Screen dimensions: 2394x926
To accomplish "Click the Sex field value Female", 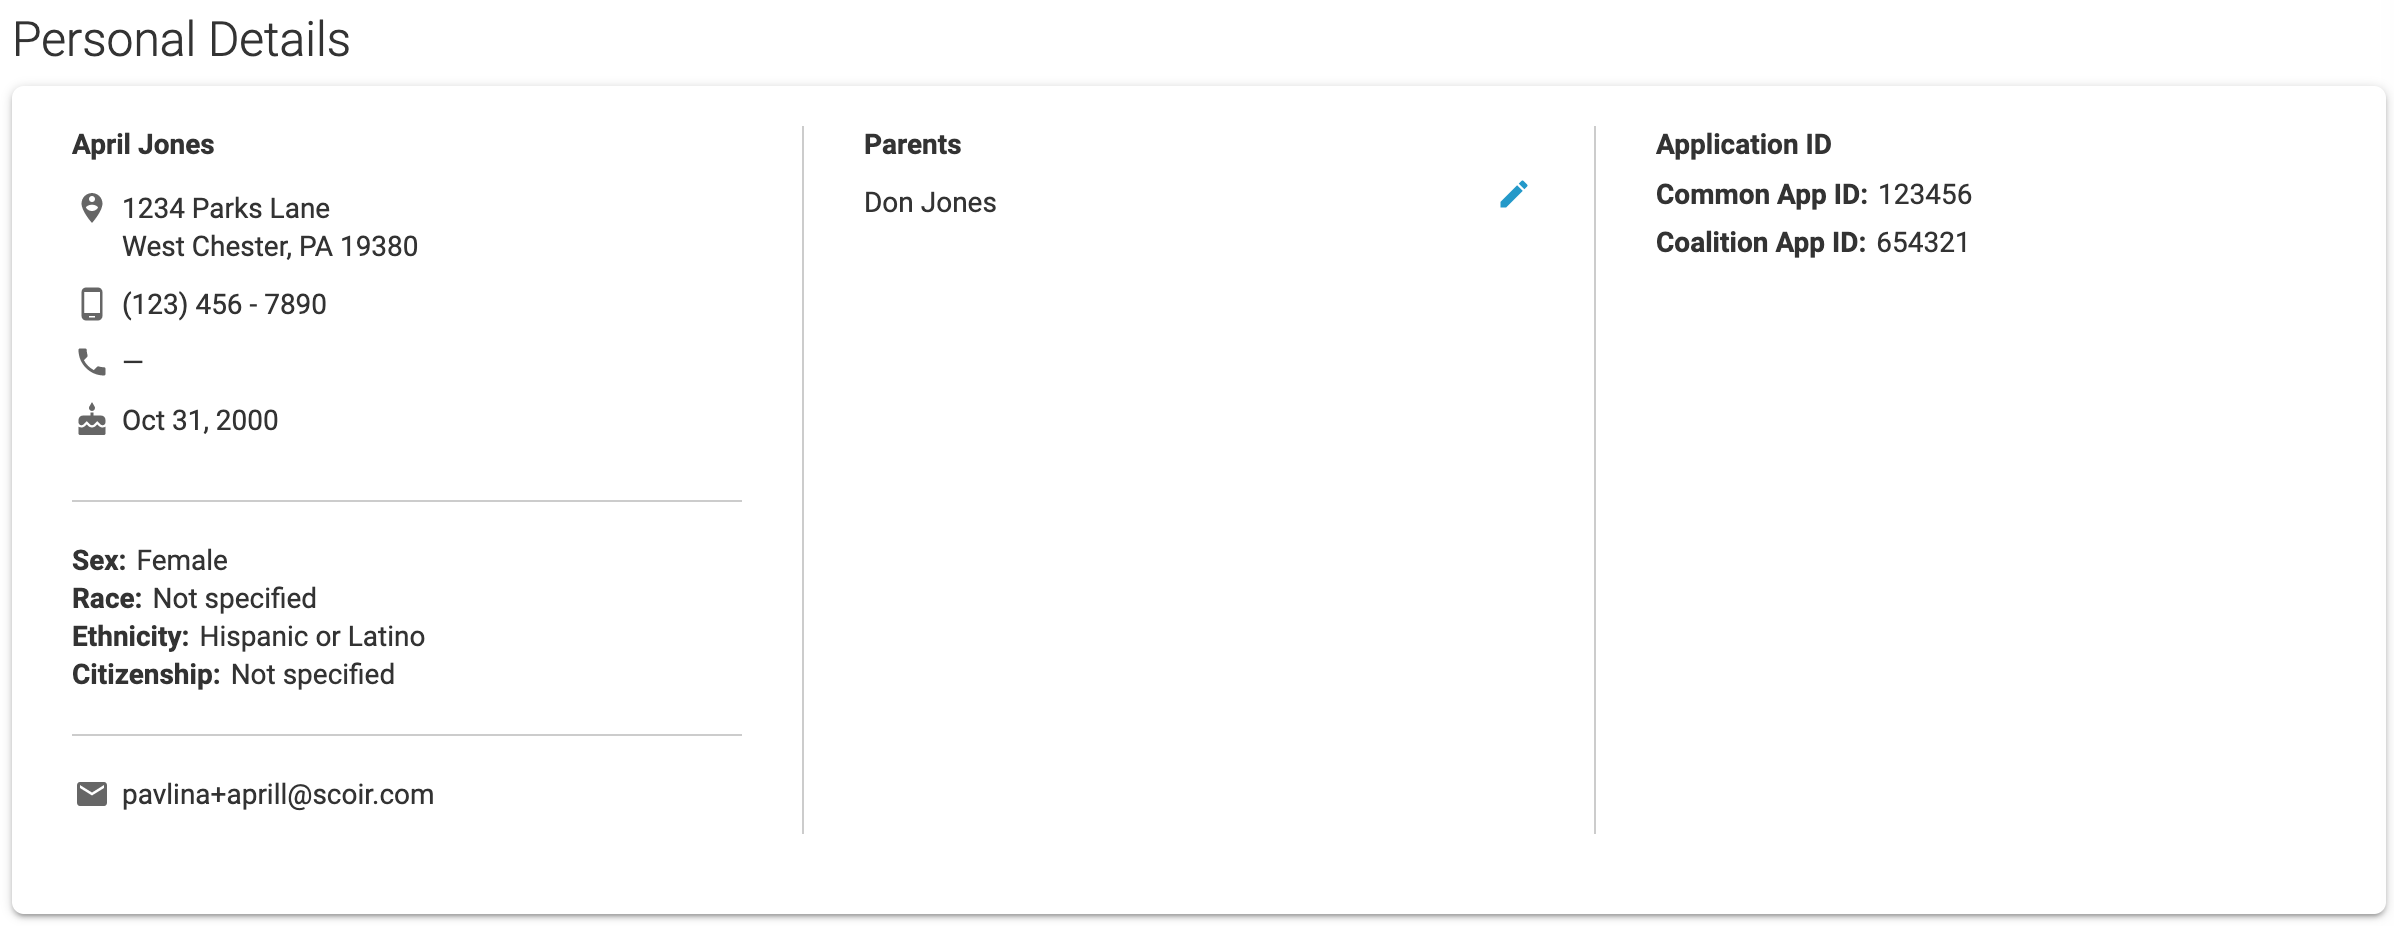I will (x=182, y=560).
